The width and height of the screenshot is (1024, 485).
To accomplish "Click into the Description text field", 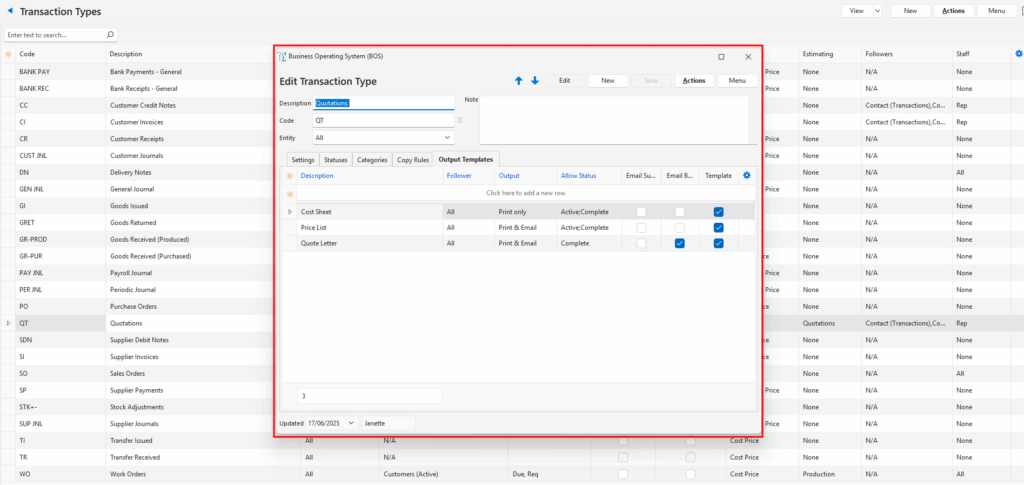I will 383,102.
